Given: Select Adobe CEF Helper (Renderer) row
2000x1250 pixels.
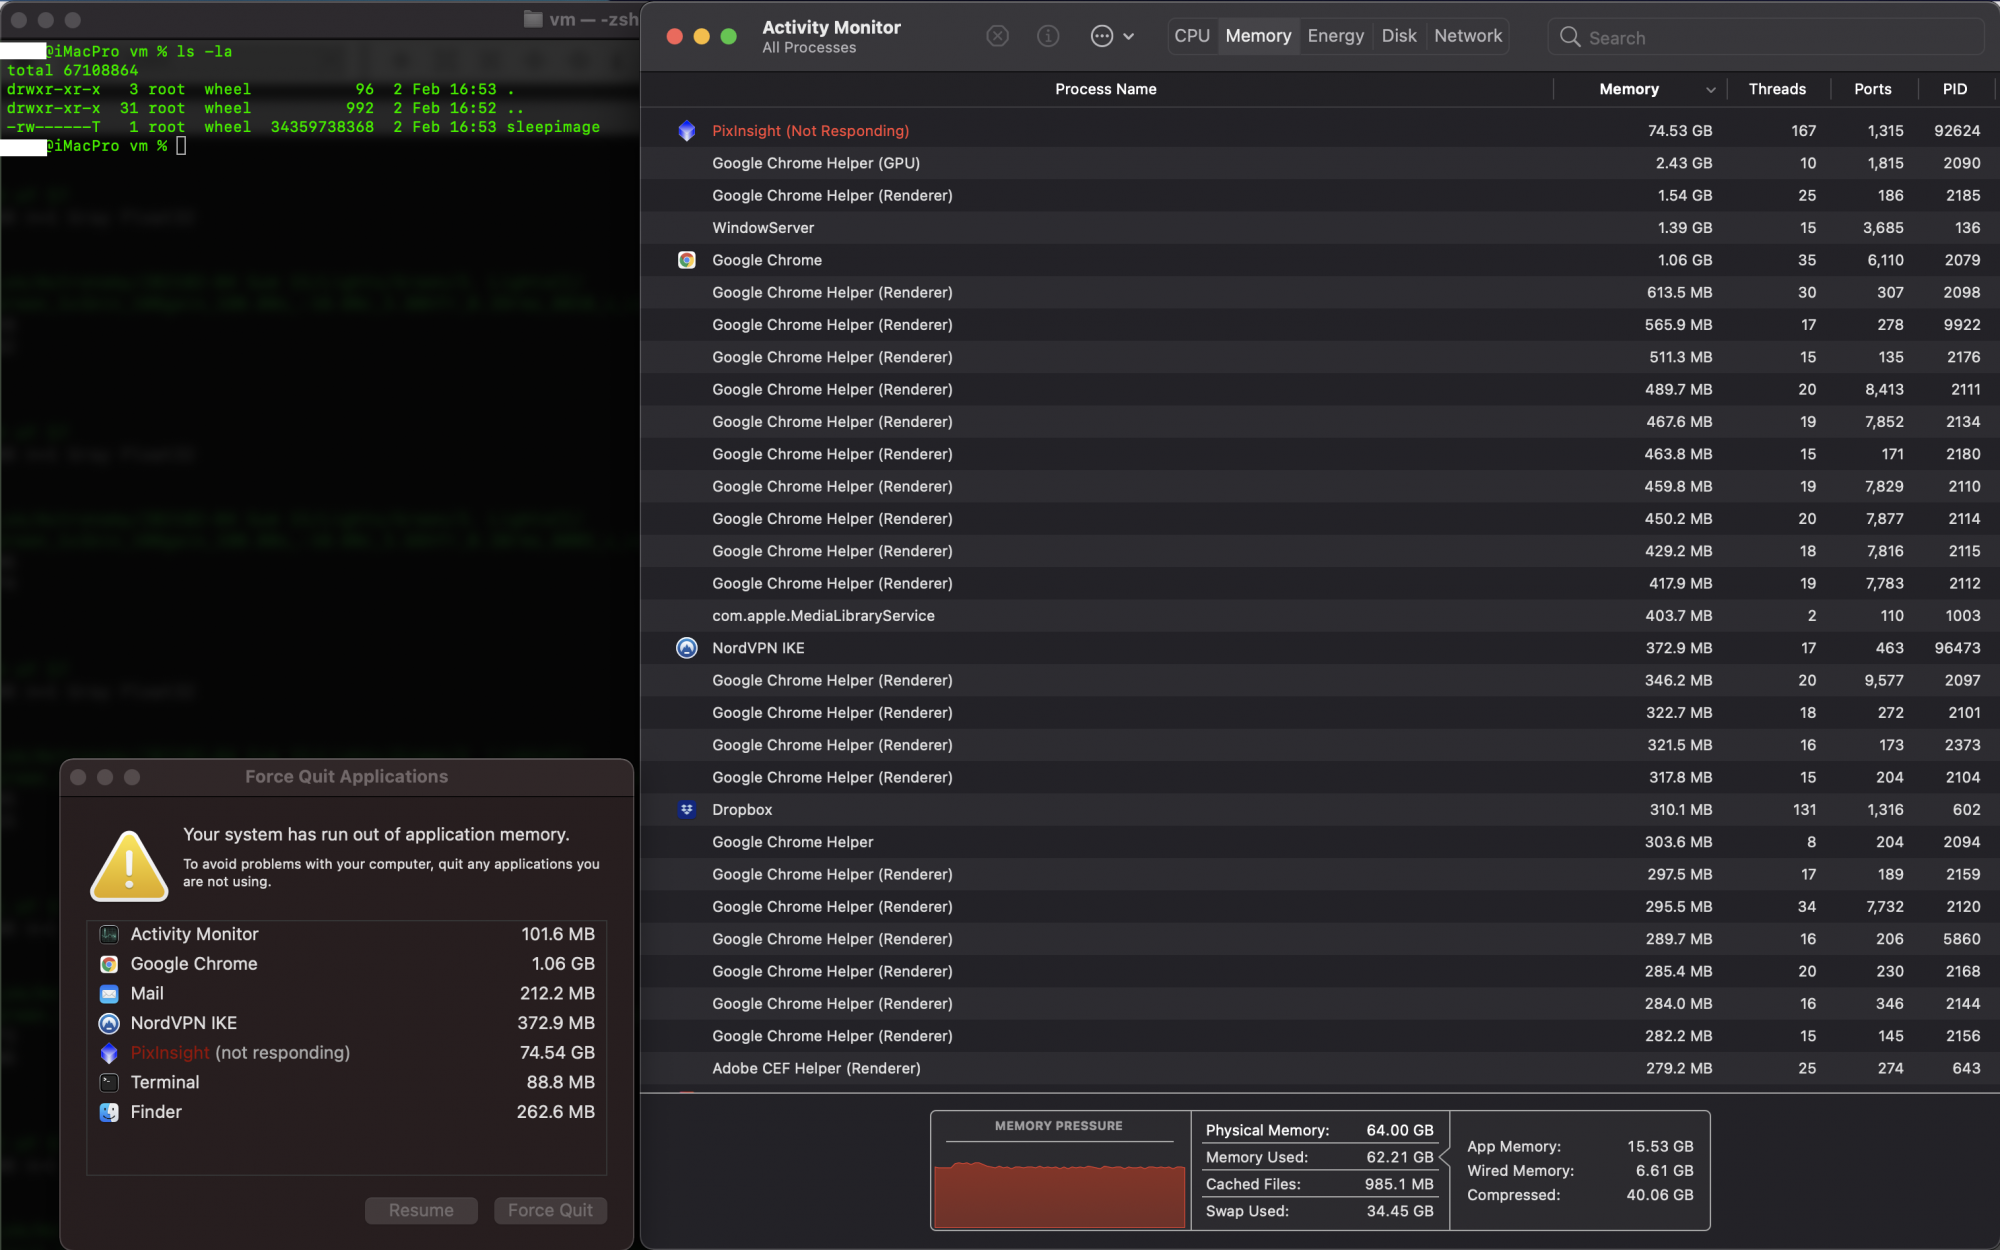Looking at the screenshot, I should click(x=1320, y=1068).
